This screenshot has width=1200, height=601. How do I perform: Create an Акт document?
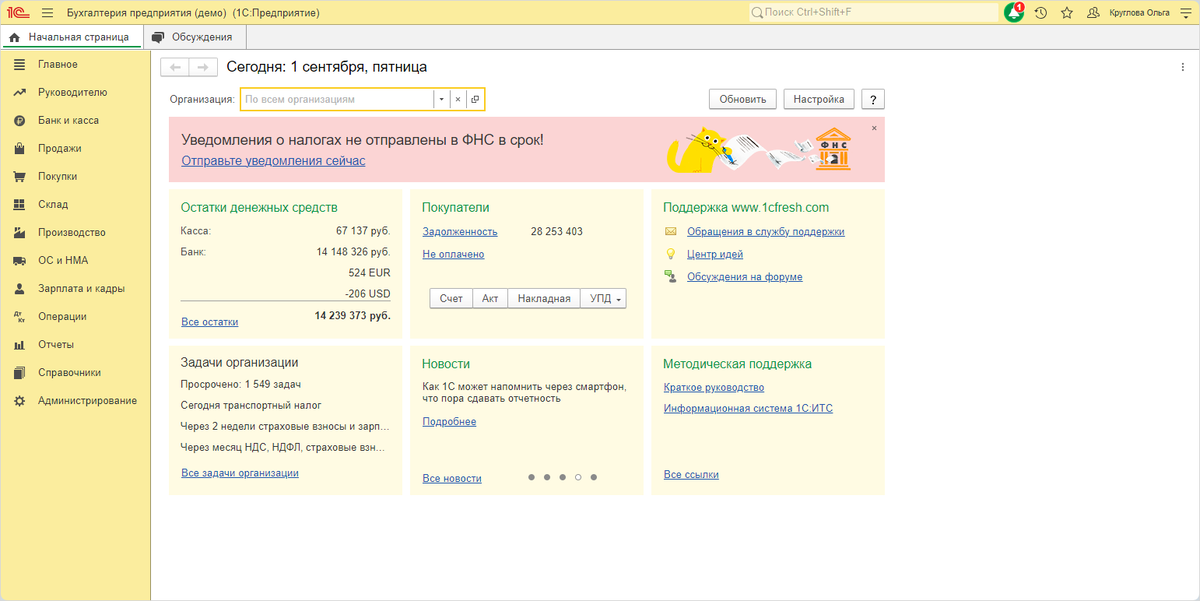click(x=490, y=298)
